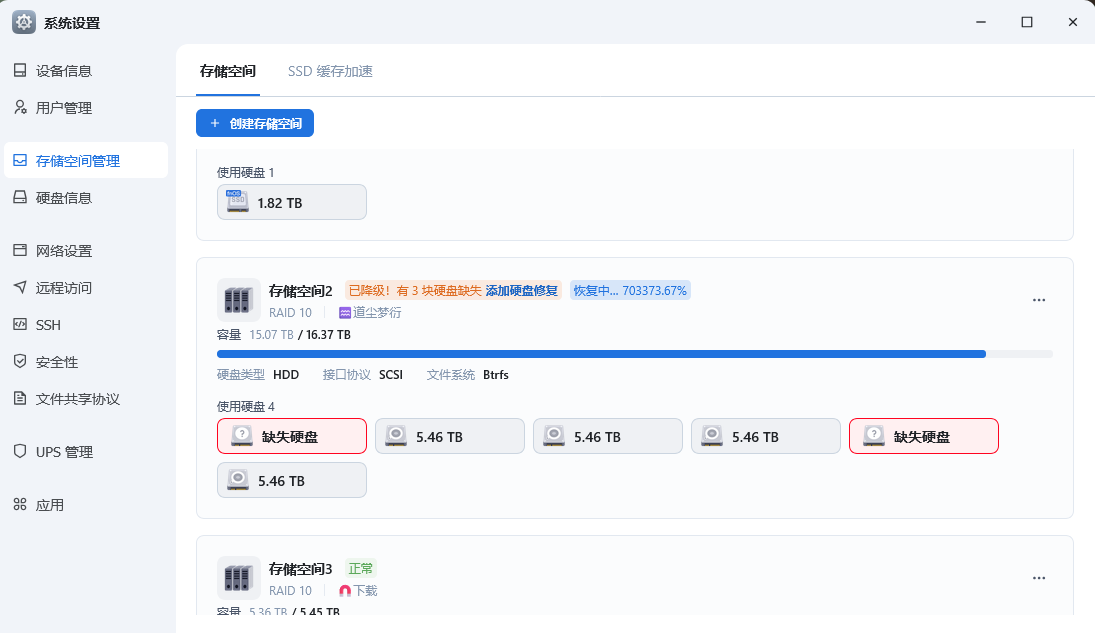Viewport: 1095px width, 633px height.
Task: Click the 存储空间2 RAID icon
Action: click(x=239, y=300)
